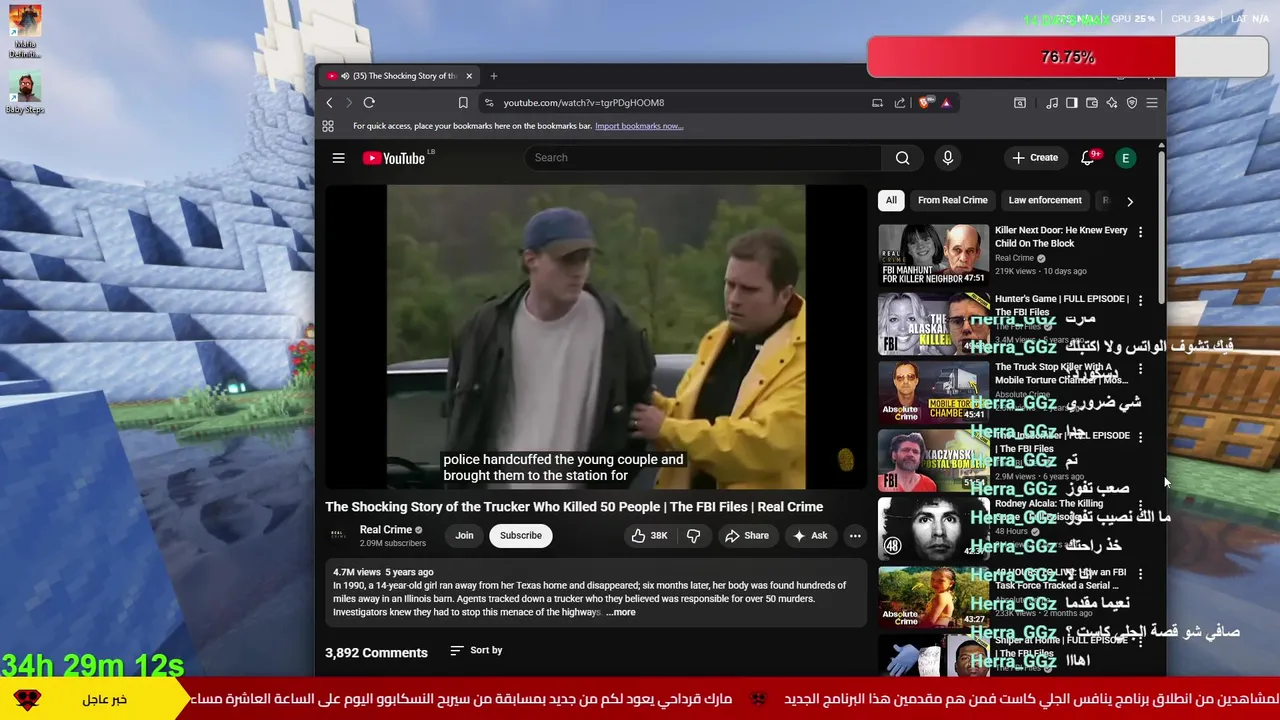
Task: Open a new browser tab
Action: click(x=493, y=76)
